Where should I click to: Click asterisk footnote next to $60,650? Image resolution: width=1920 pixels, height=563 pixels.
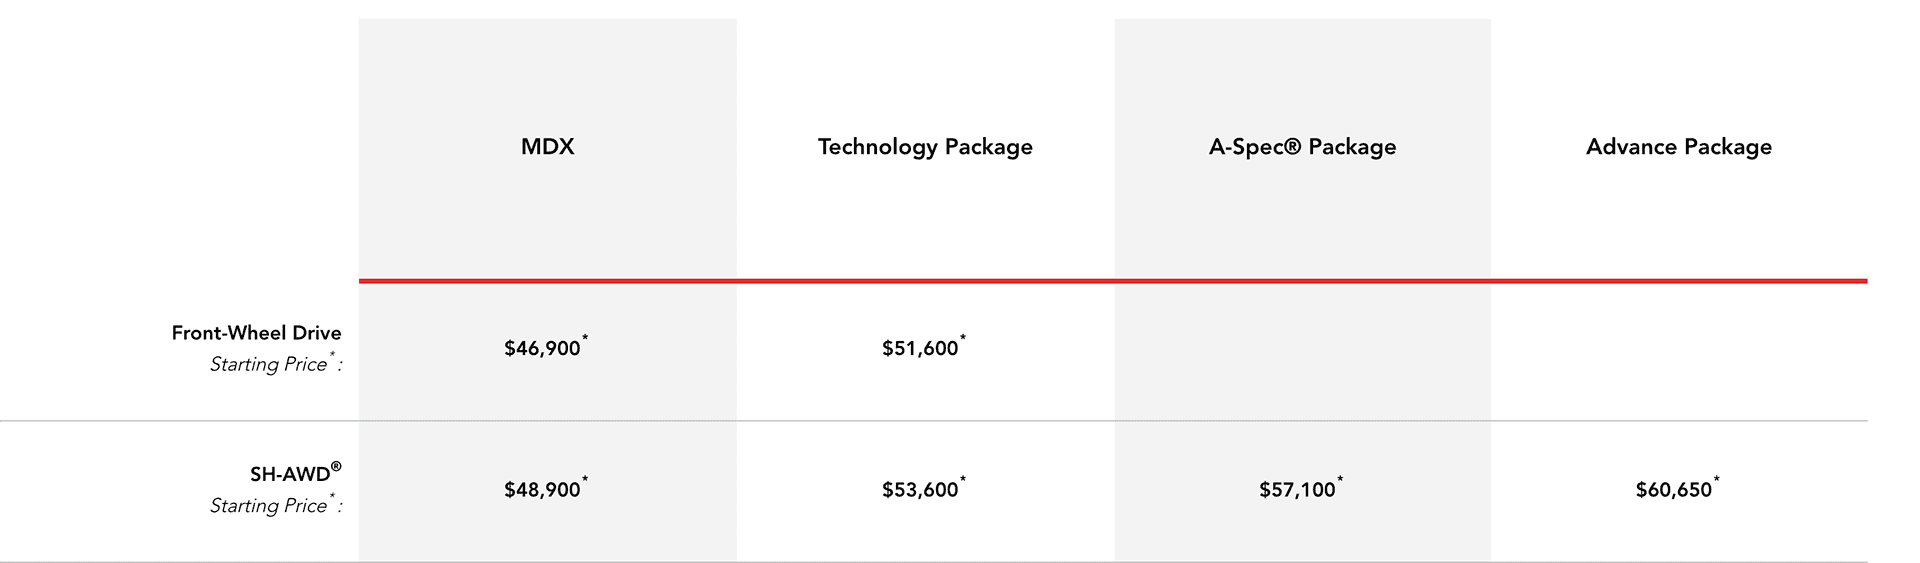click(1717, 480)
